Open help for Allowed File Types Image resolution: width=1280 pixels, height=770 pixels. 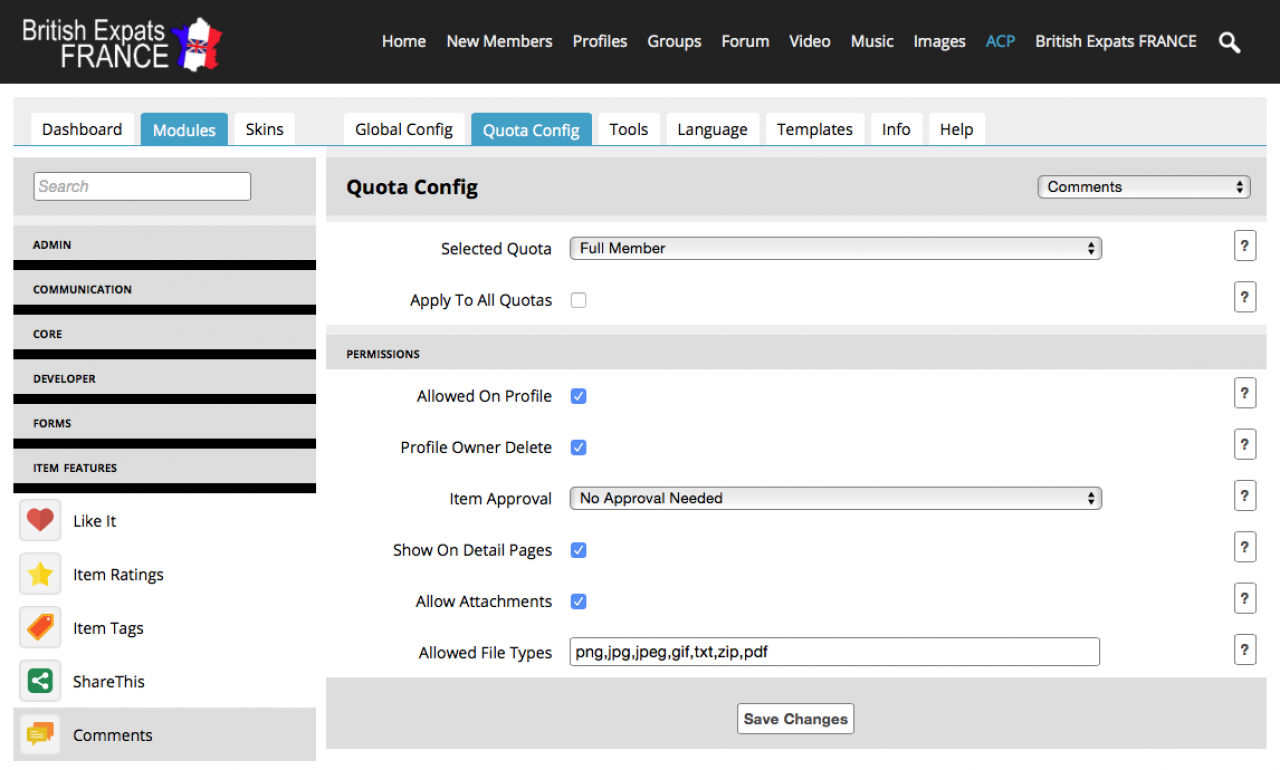1244,650
